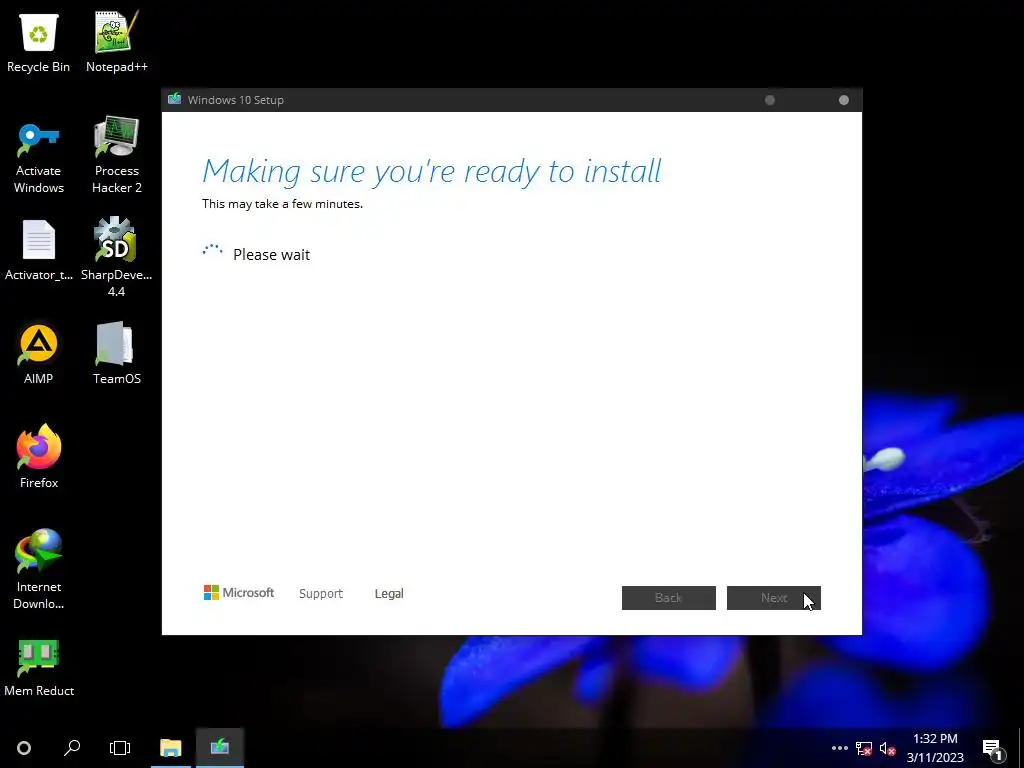Open the Start button on taskbar
The image size is (1024, 768).
point(24,748)
